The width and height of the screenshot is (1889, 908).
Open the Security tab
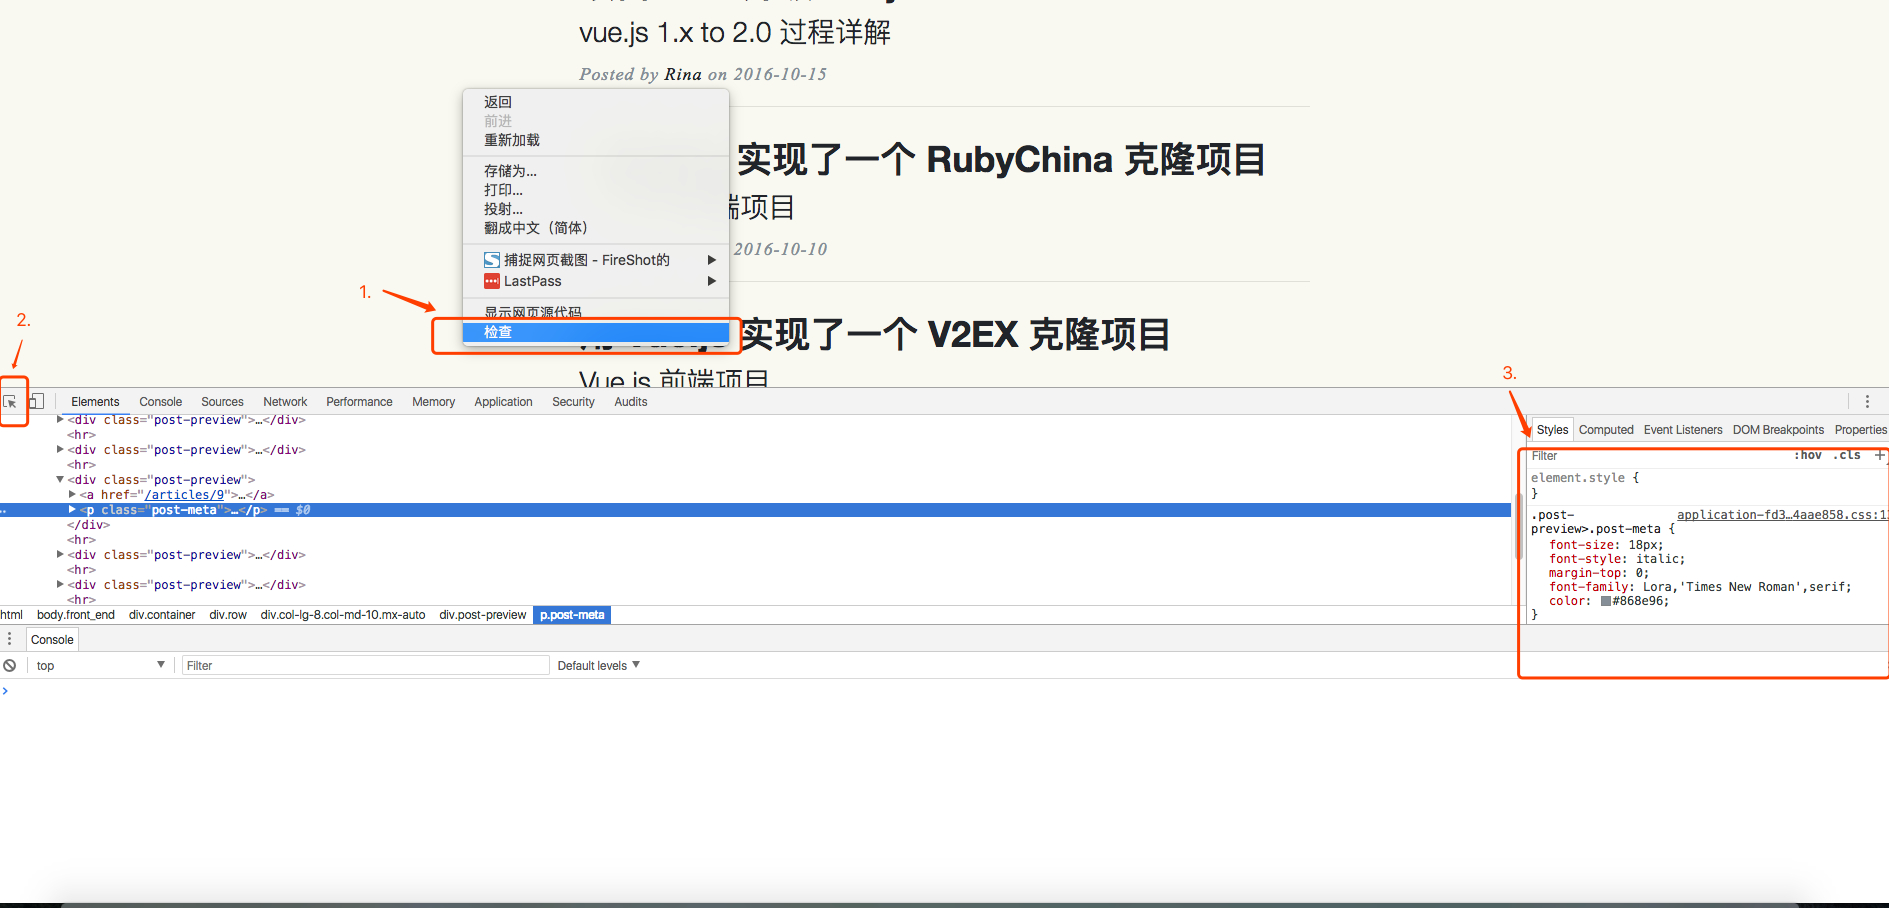[x=573, y=402]
